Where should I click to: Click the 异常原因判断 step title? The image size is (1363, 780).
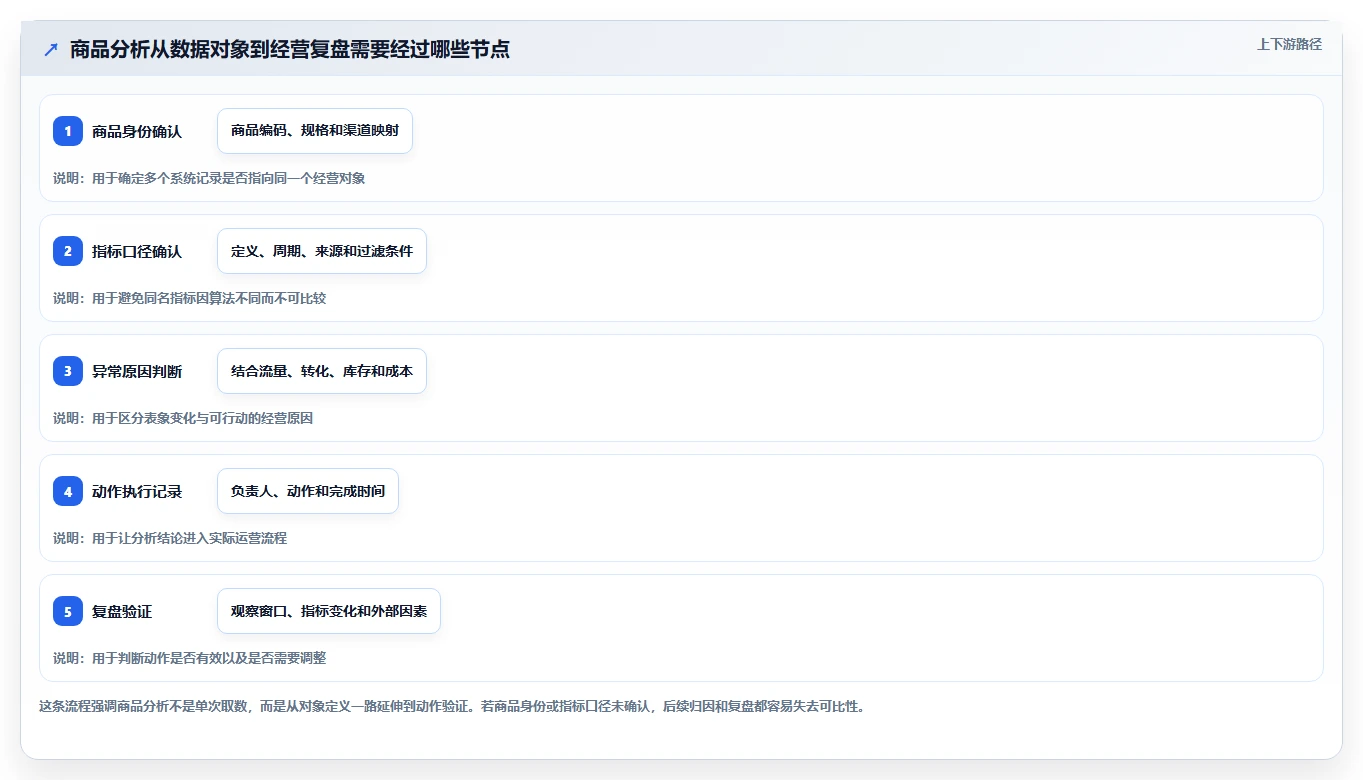click(137, 371)
